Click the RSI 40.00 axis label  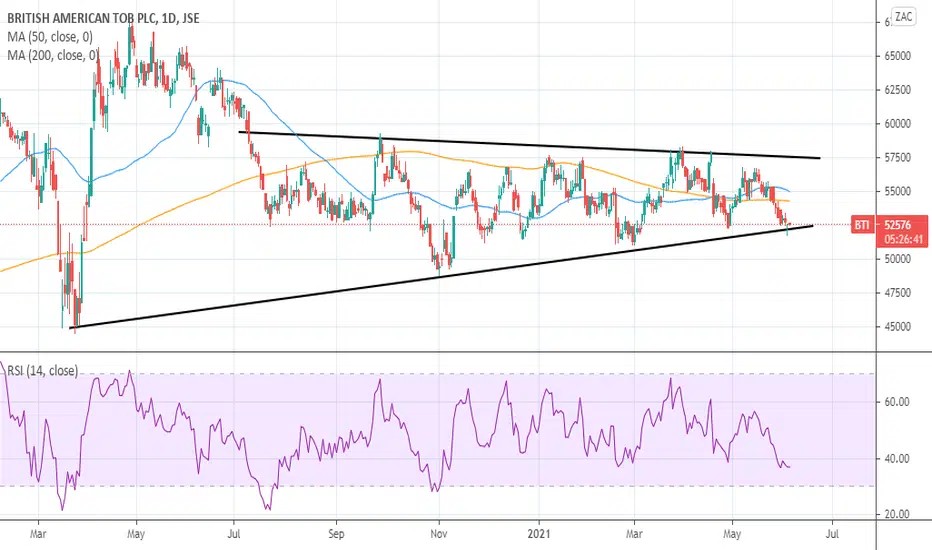897,458
